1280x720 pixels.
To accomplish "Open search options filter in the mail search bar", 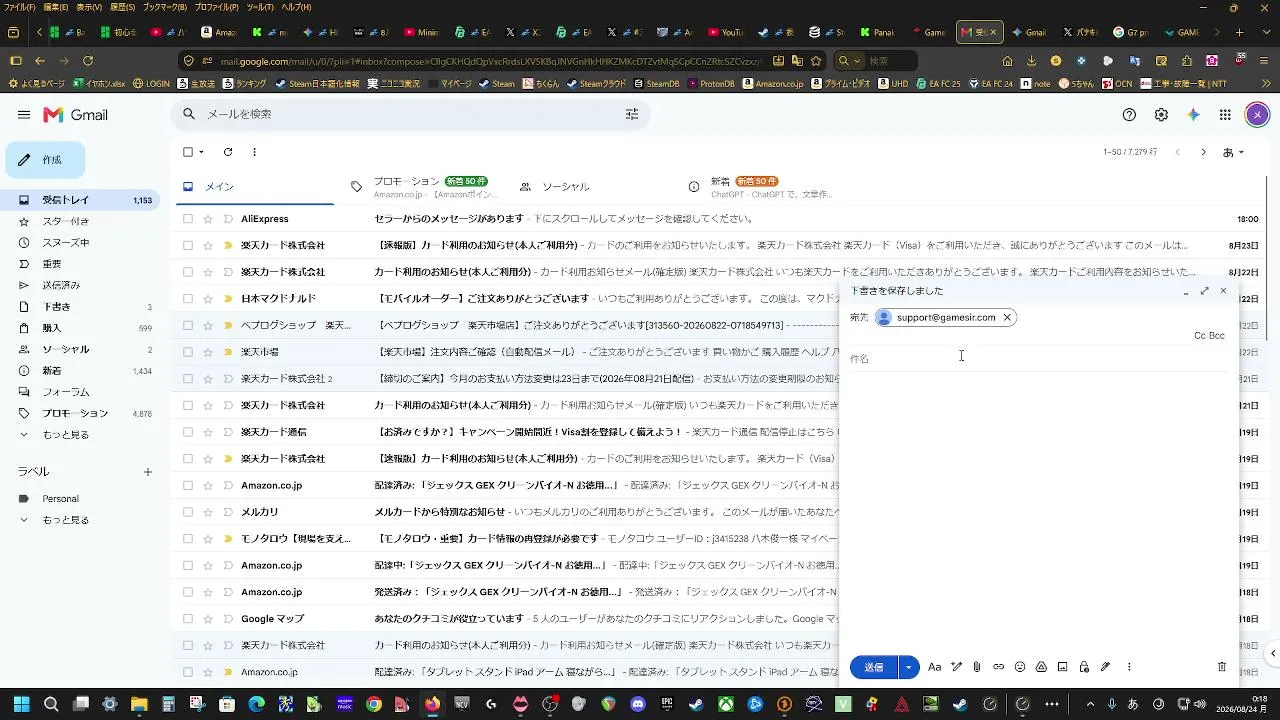I will click(x=632, y=114).
